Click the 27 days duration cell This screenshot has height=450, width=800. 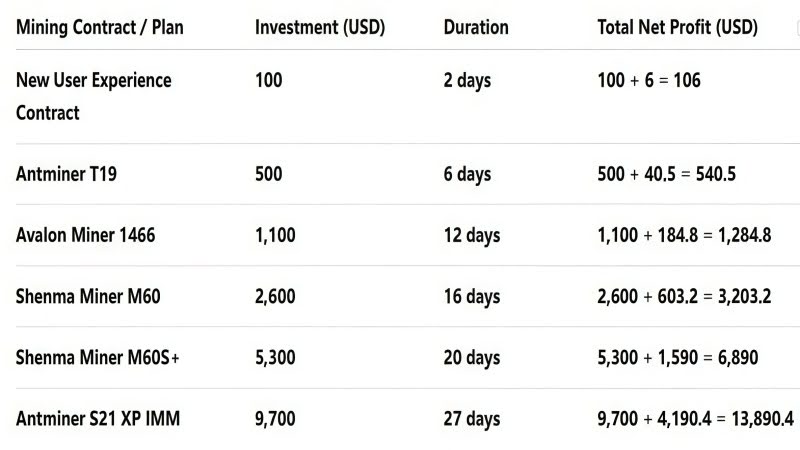pyautogui.click(x=471, y=419)
